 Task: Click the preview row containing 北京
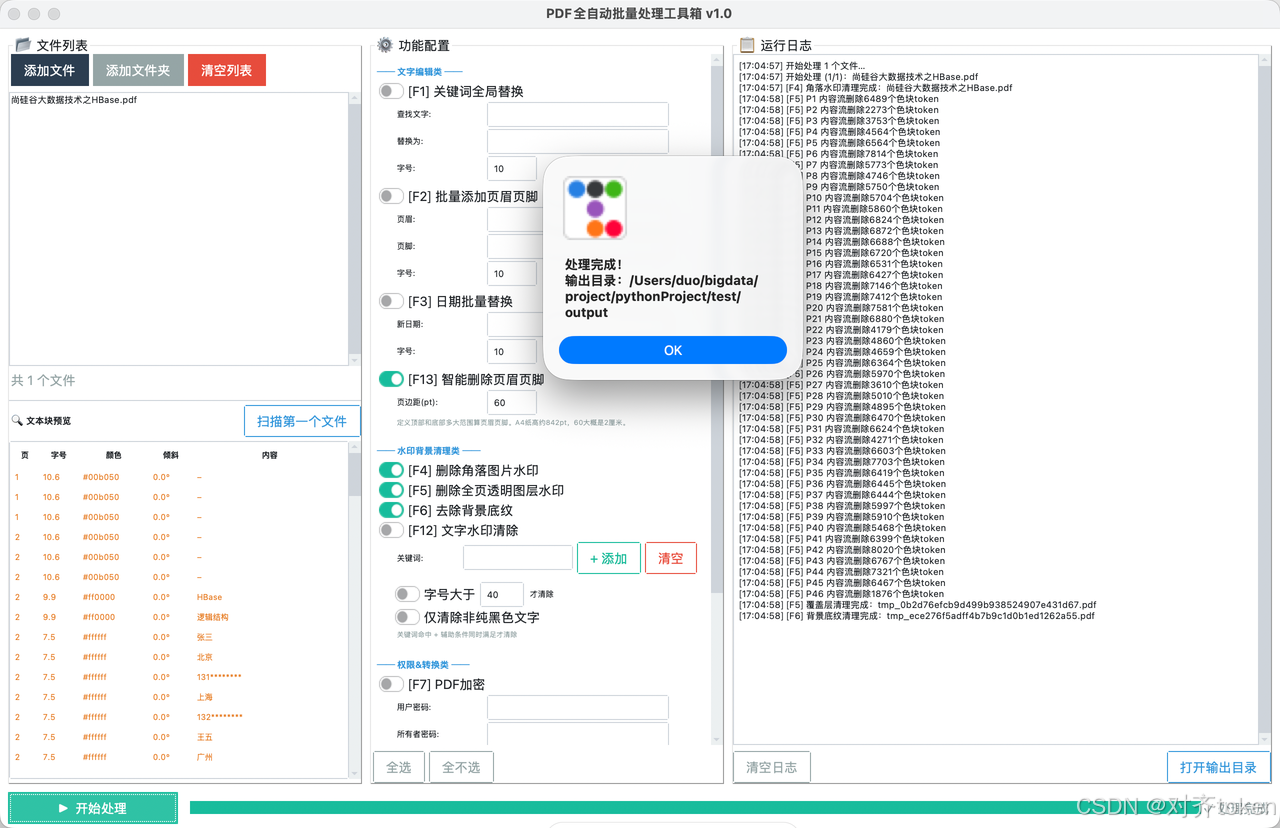179,657
